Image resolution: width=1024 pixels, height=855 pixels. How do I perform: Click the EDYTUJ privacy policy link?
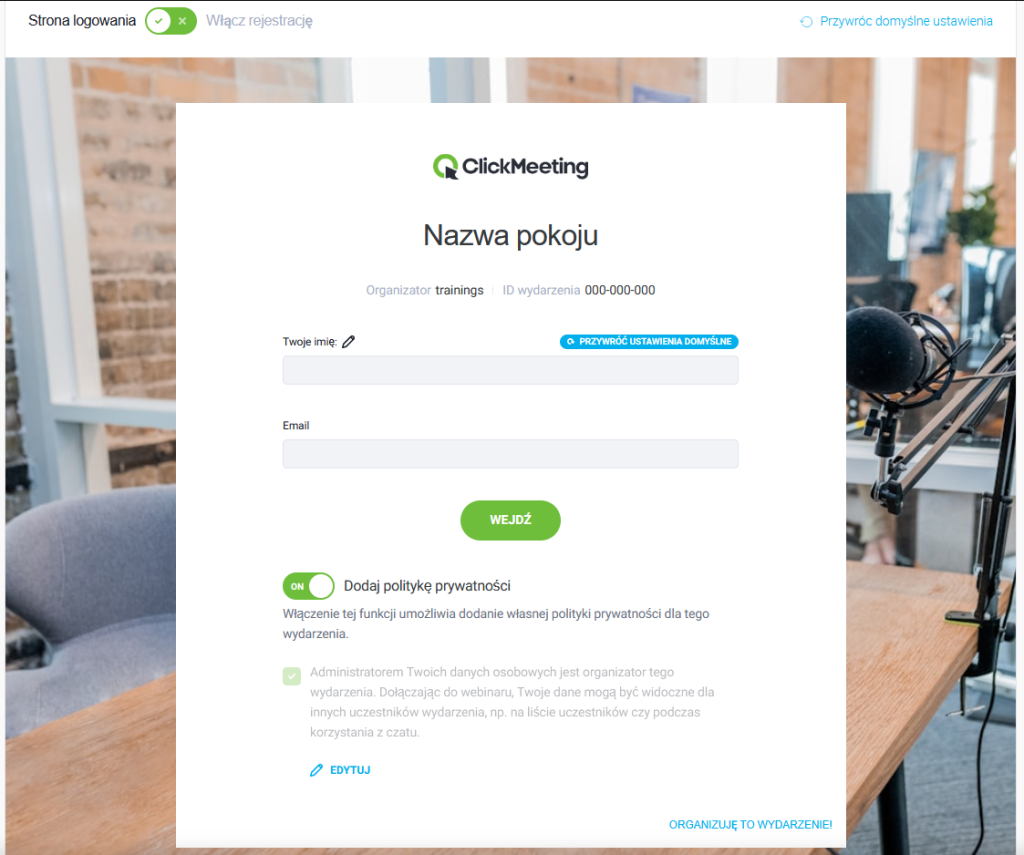(x=350, y=770)
